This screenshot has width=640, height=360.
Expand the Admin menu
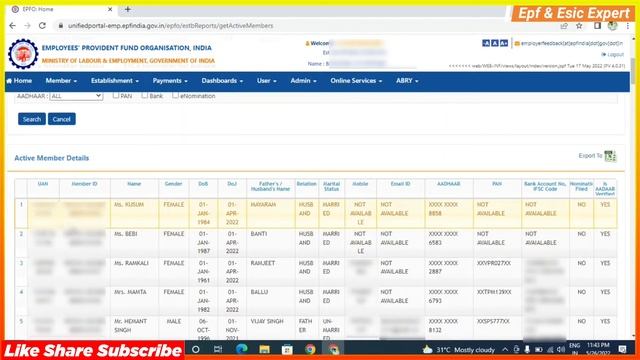[303, 81]
